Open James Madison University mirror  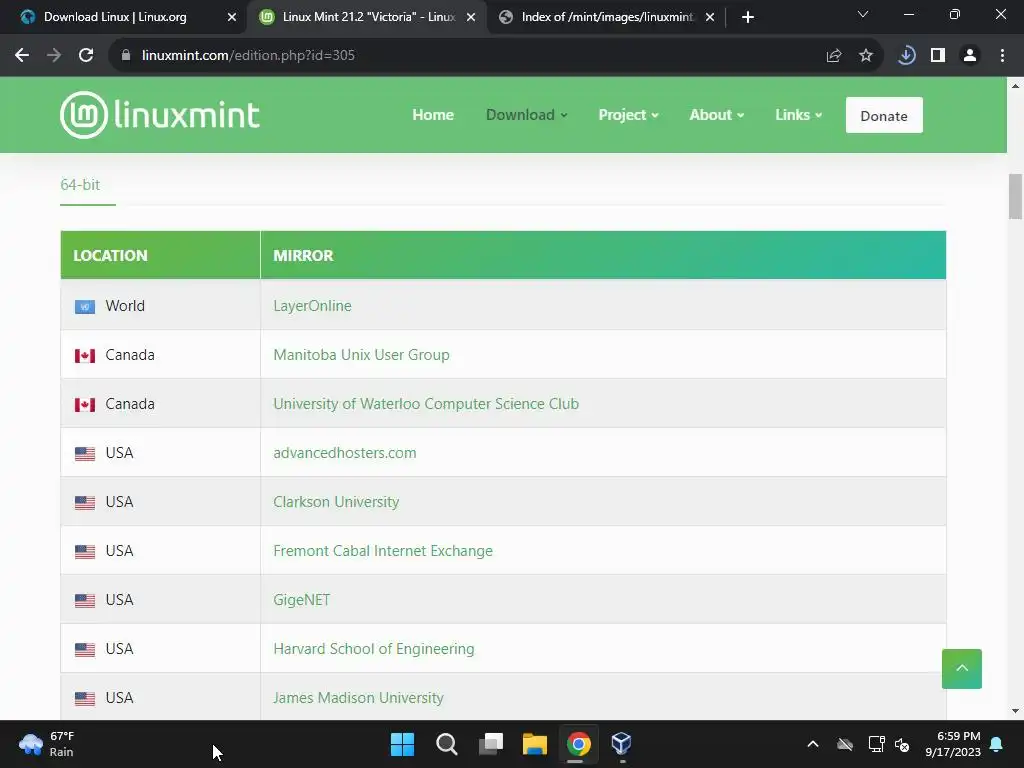(x=359, y=697)
